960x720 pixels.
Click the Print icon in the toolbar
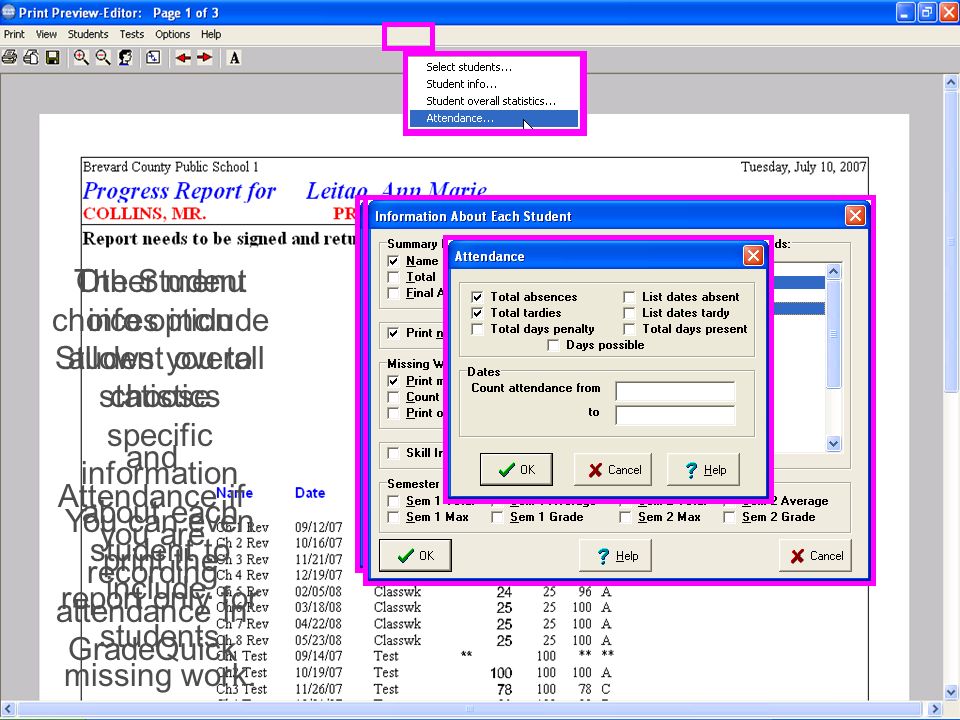pos(9,58)
